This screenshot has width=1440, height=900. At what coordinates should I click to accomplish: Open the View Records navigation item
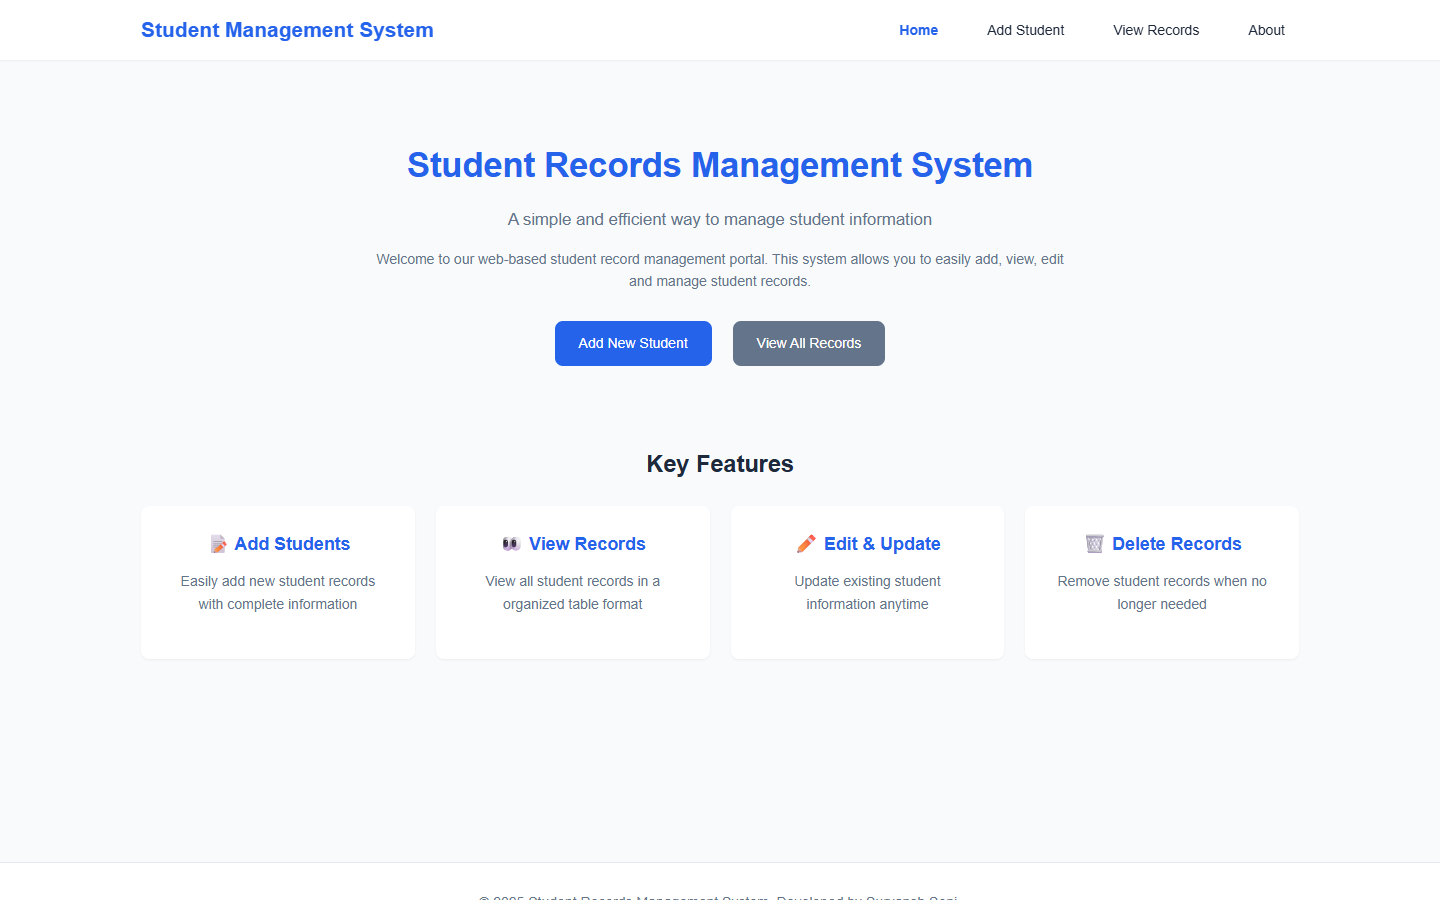[x=1156, y=30]
